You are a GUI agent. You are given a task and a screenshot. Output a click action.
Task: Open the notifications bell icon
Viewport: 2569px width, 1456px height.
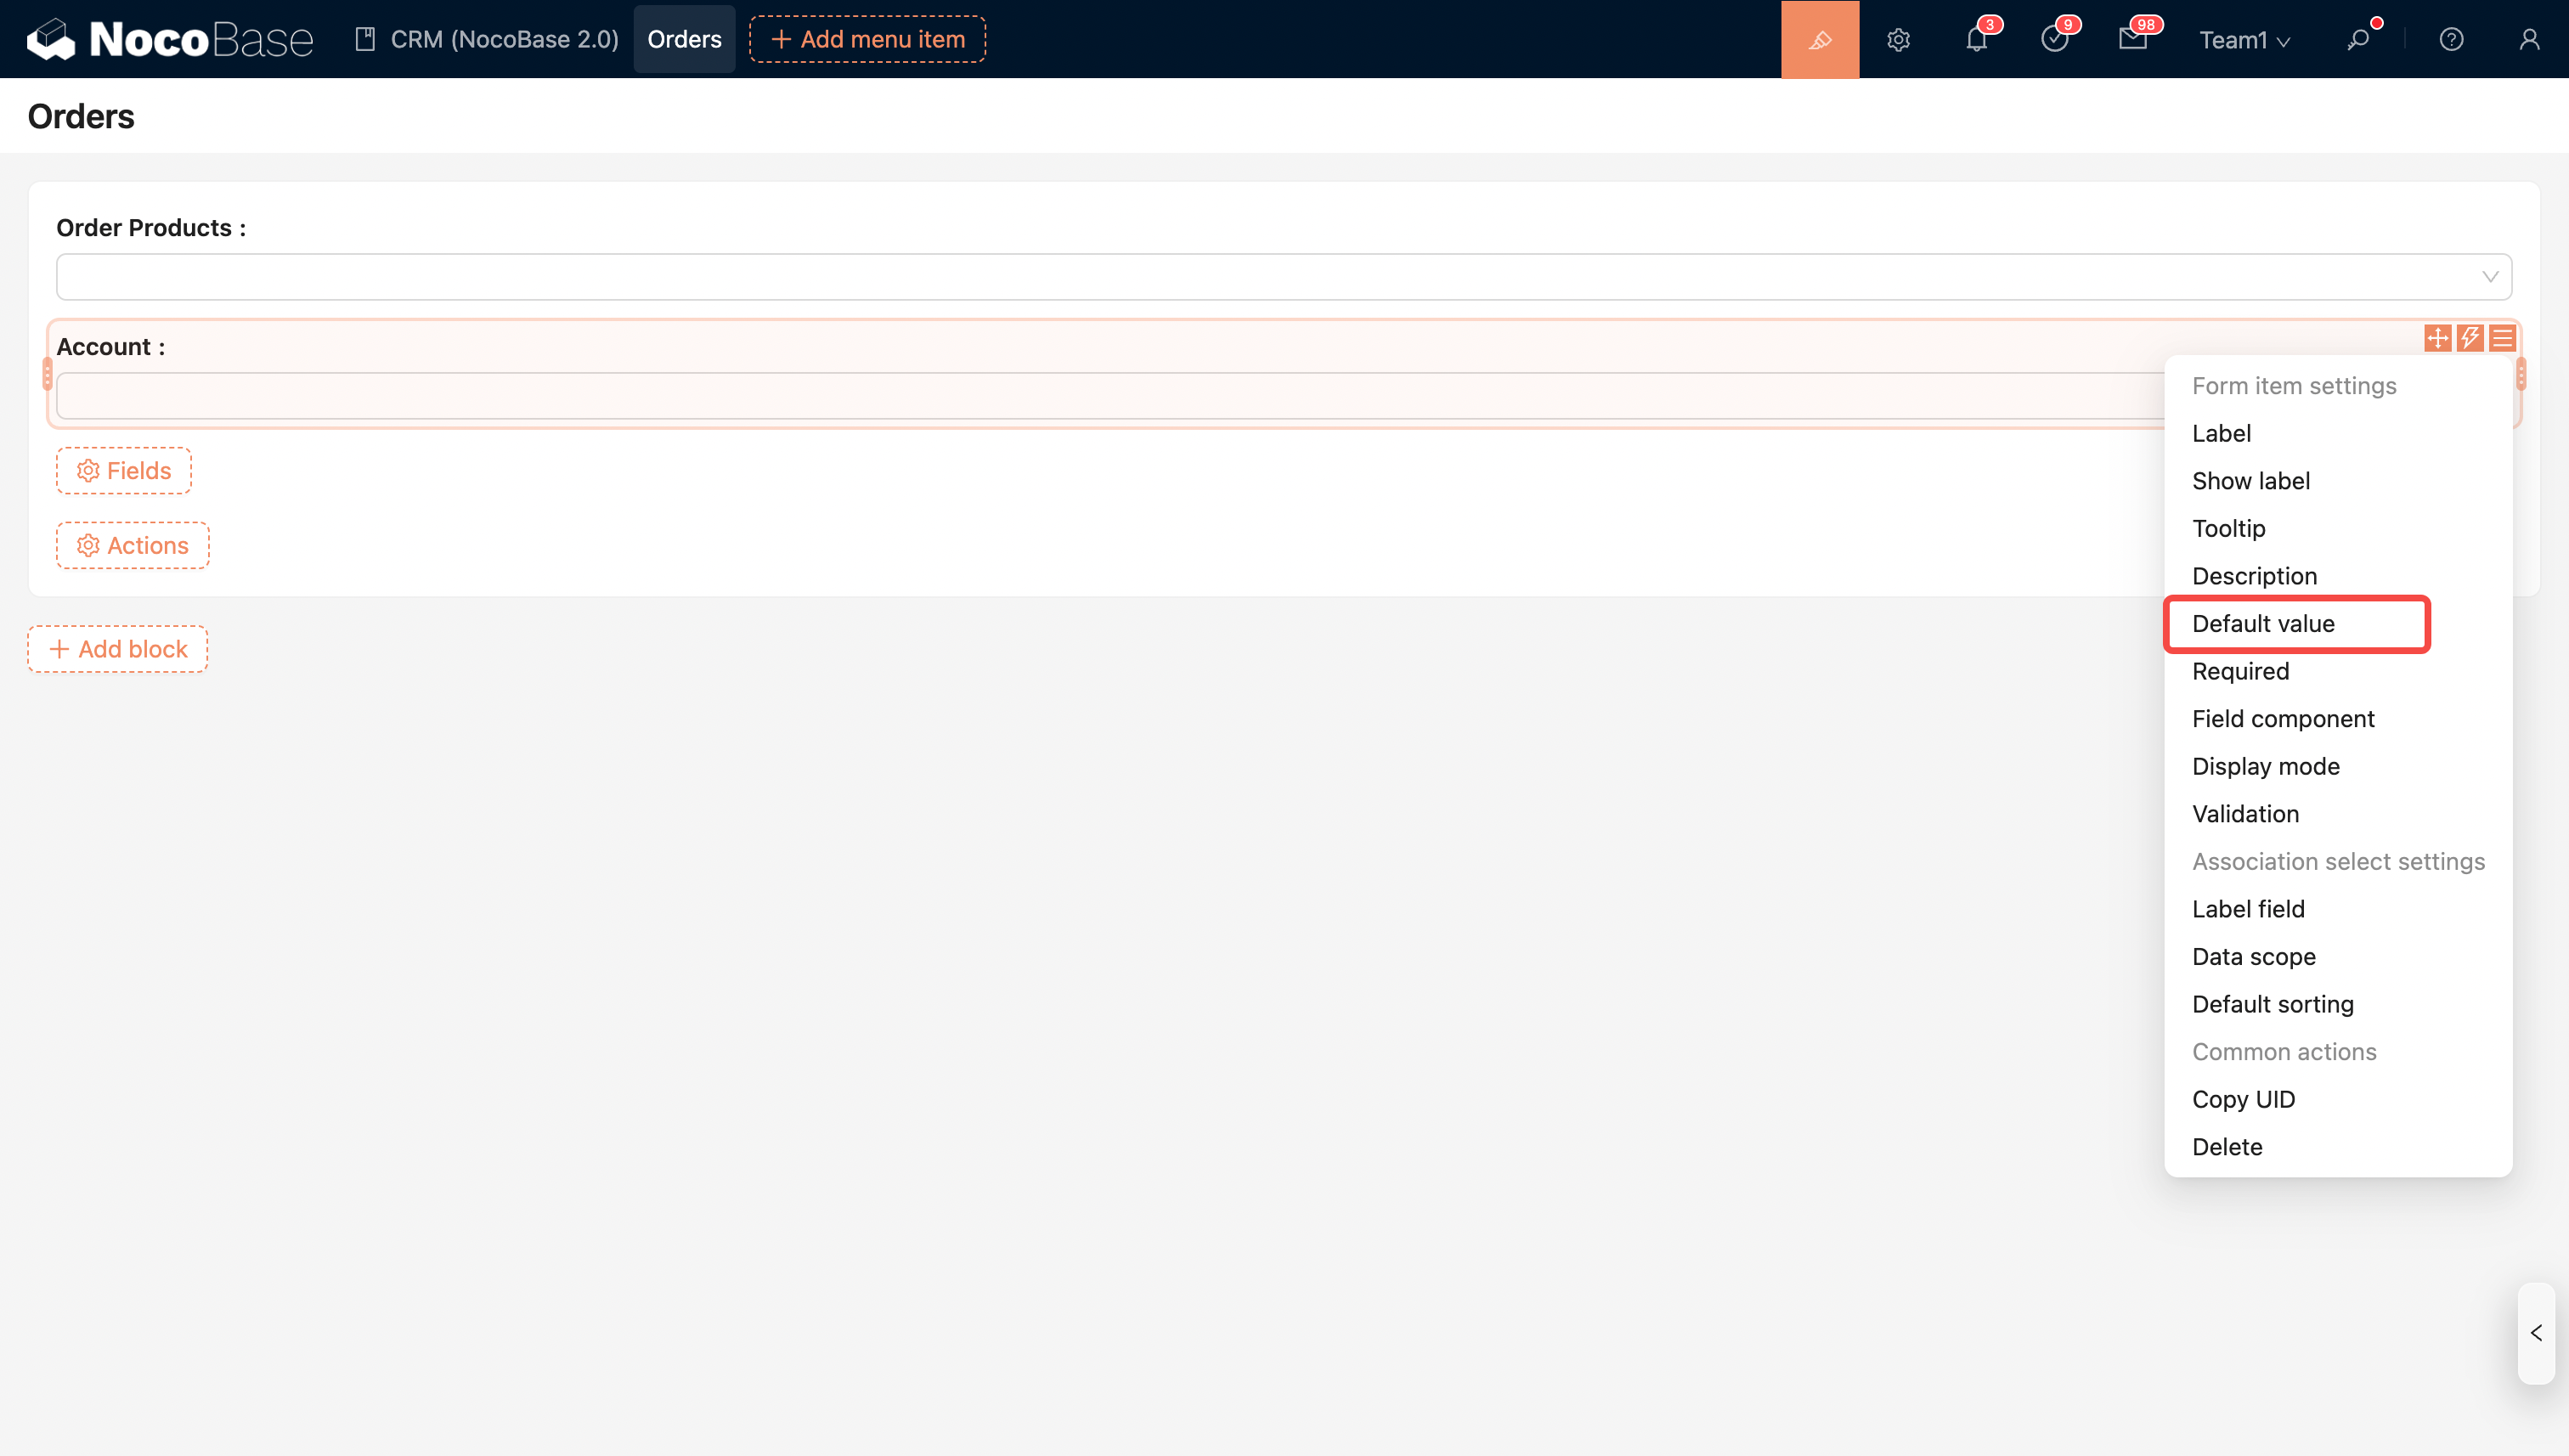[1976, 39]
